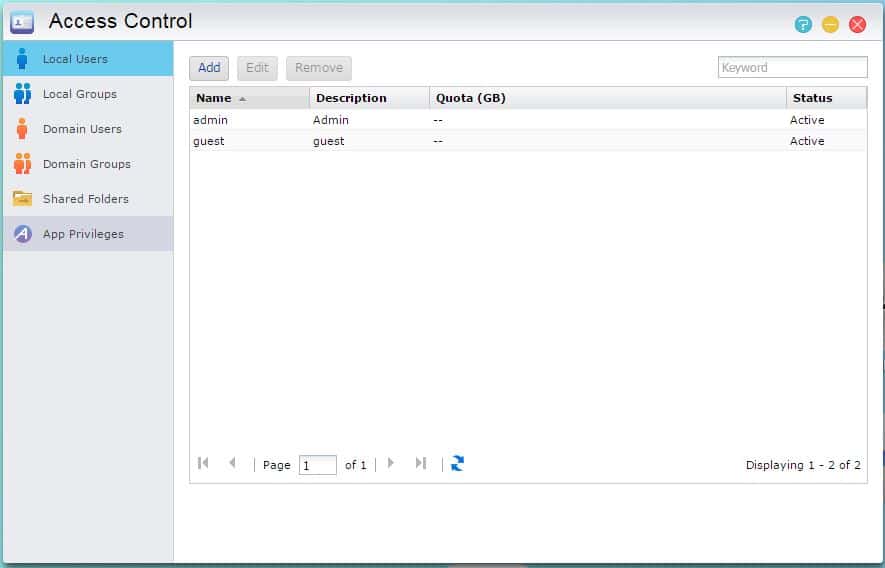The height and width of the screenshot is (568, 885).
Task: Click the App Privileges icon
Action: coord(22,234)
